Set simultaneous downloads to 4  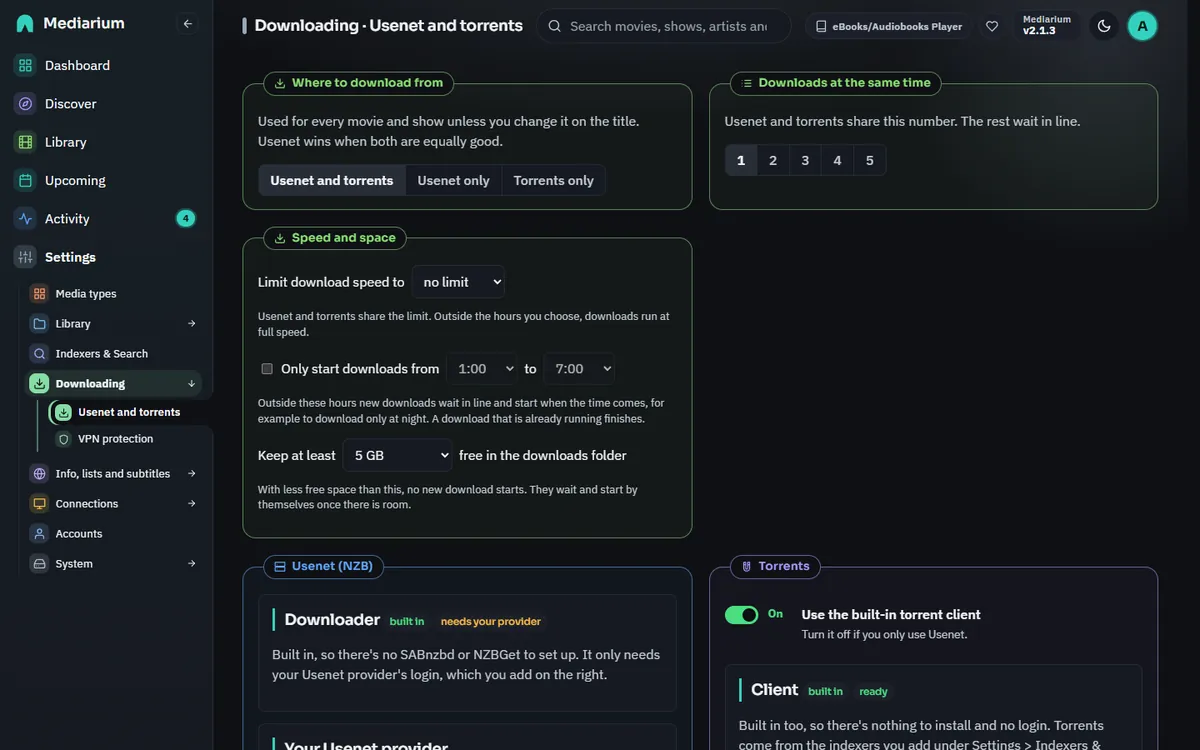[x=837, y=160]
